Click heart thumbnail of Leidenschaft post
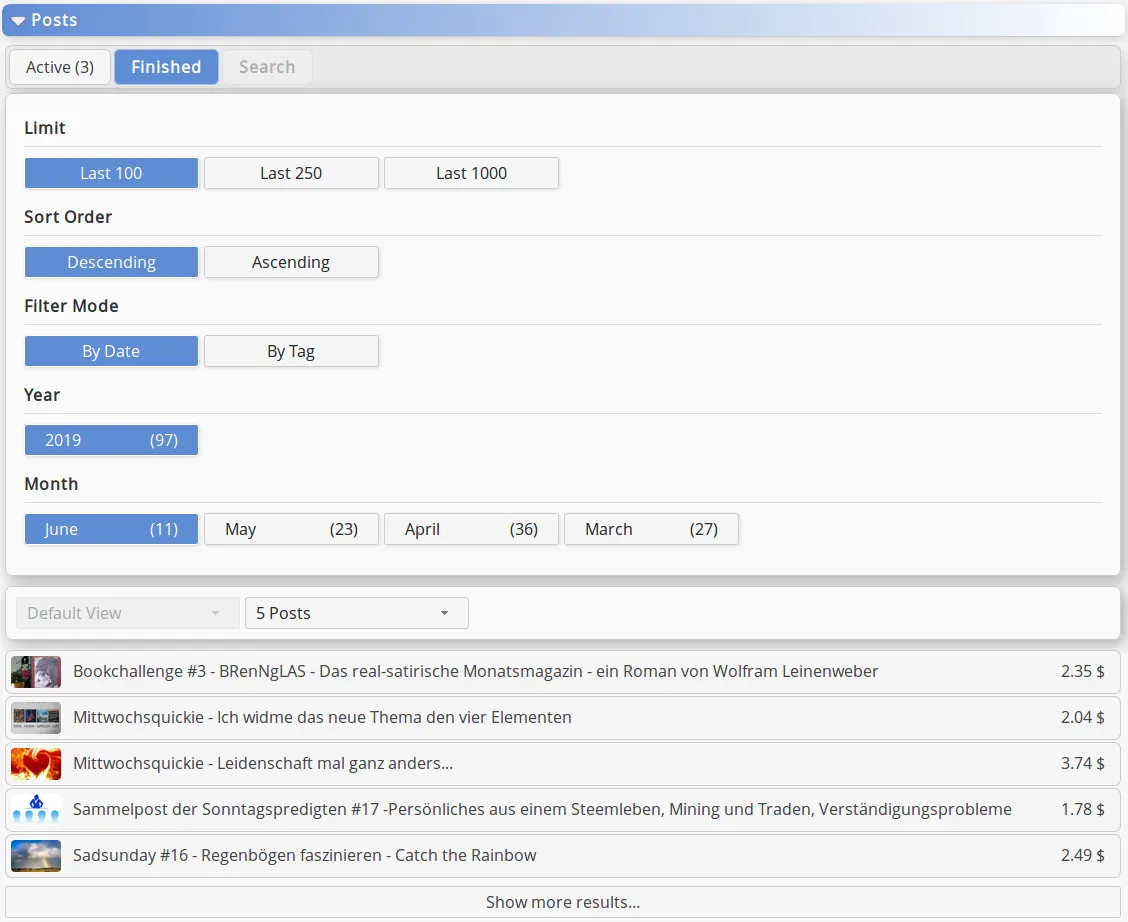This screenshot has height=922, width=1128. click(36, 764)
